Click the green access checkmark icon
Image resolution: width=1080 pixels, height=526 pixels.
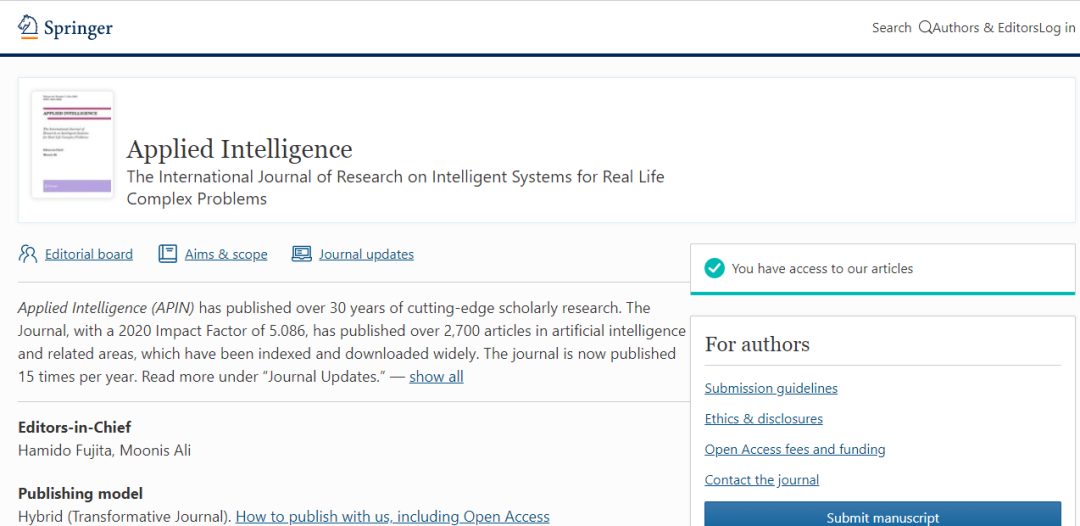[x=714, y=268]
